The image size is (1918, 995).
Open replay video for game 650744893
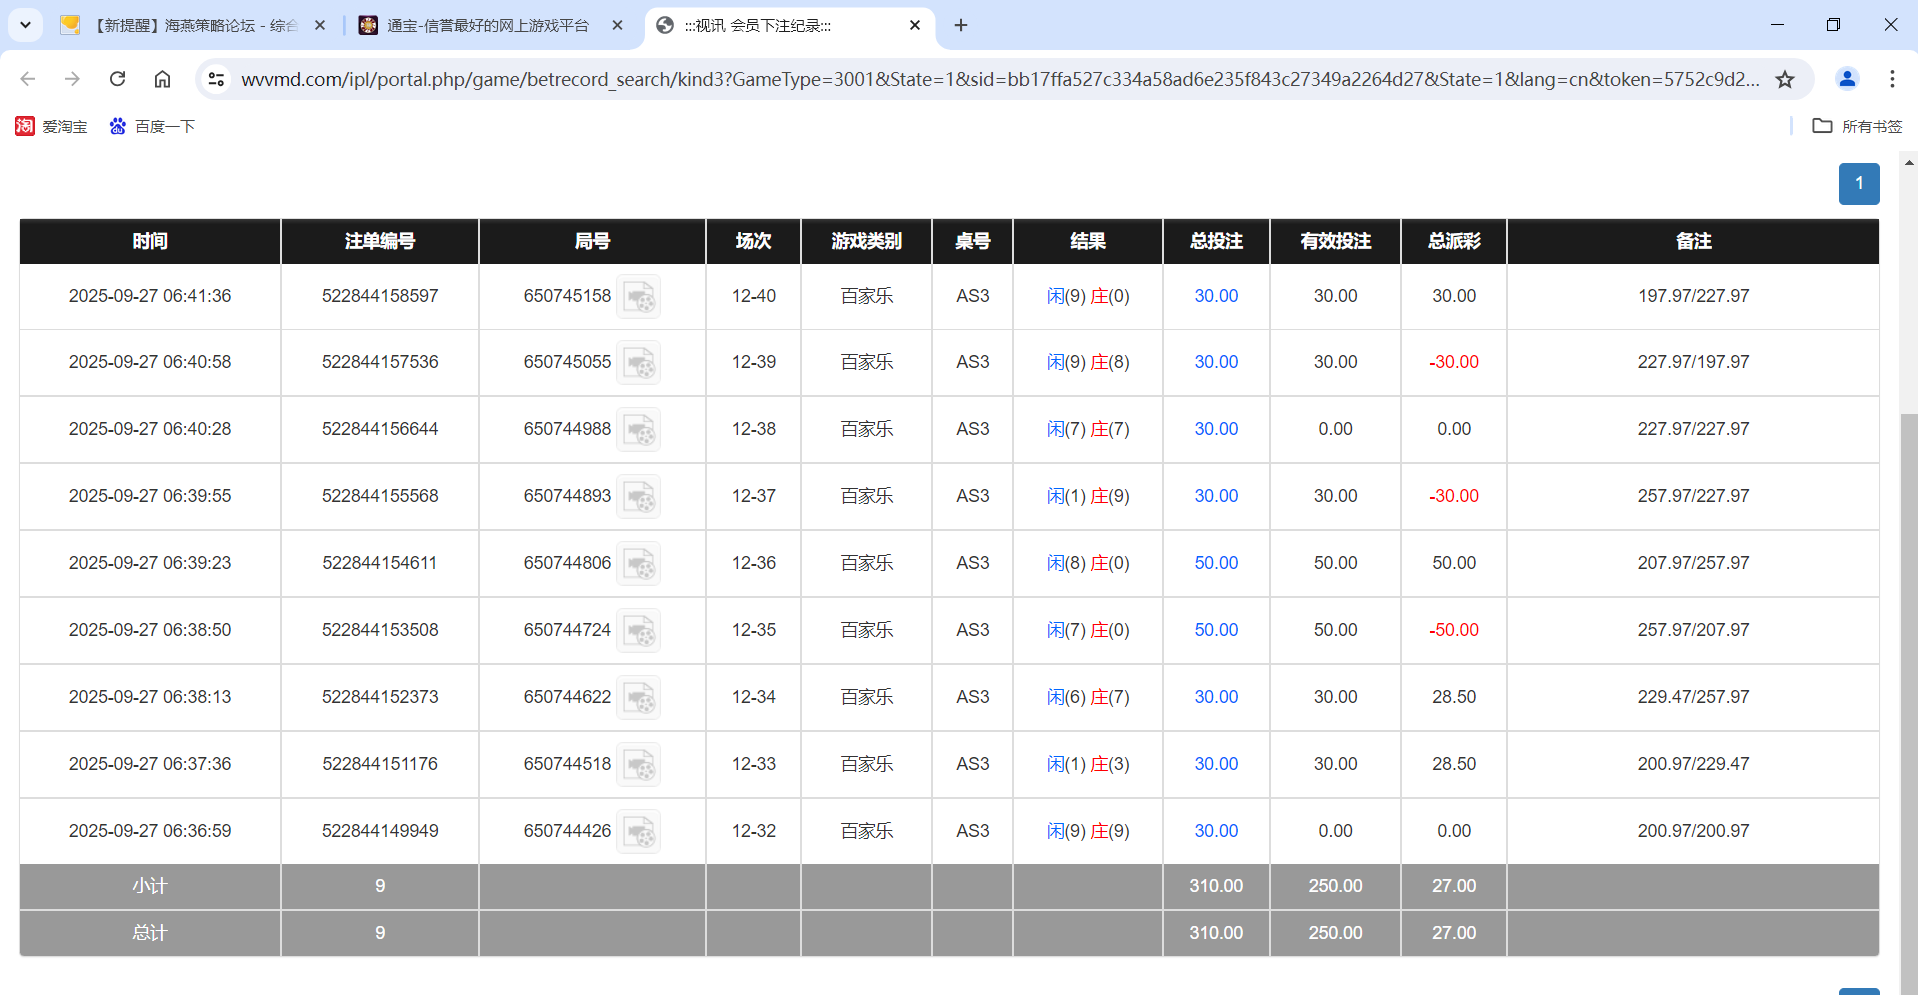(639, 496)
